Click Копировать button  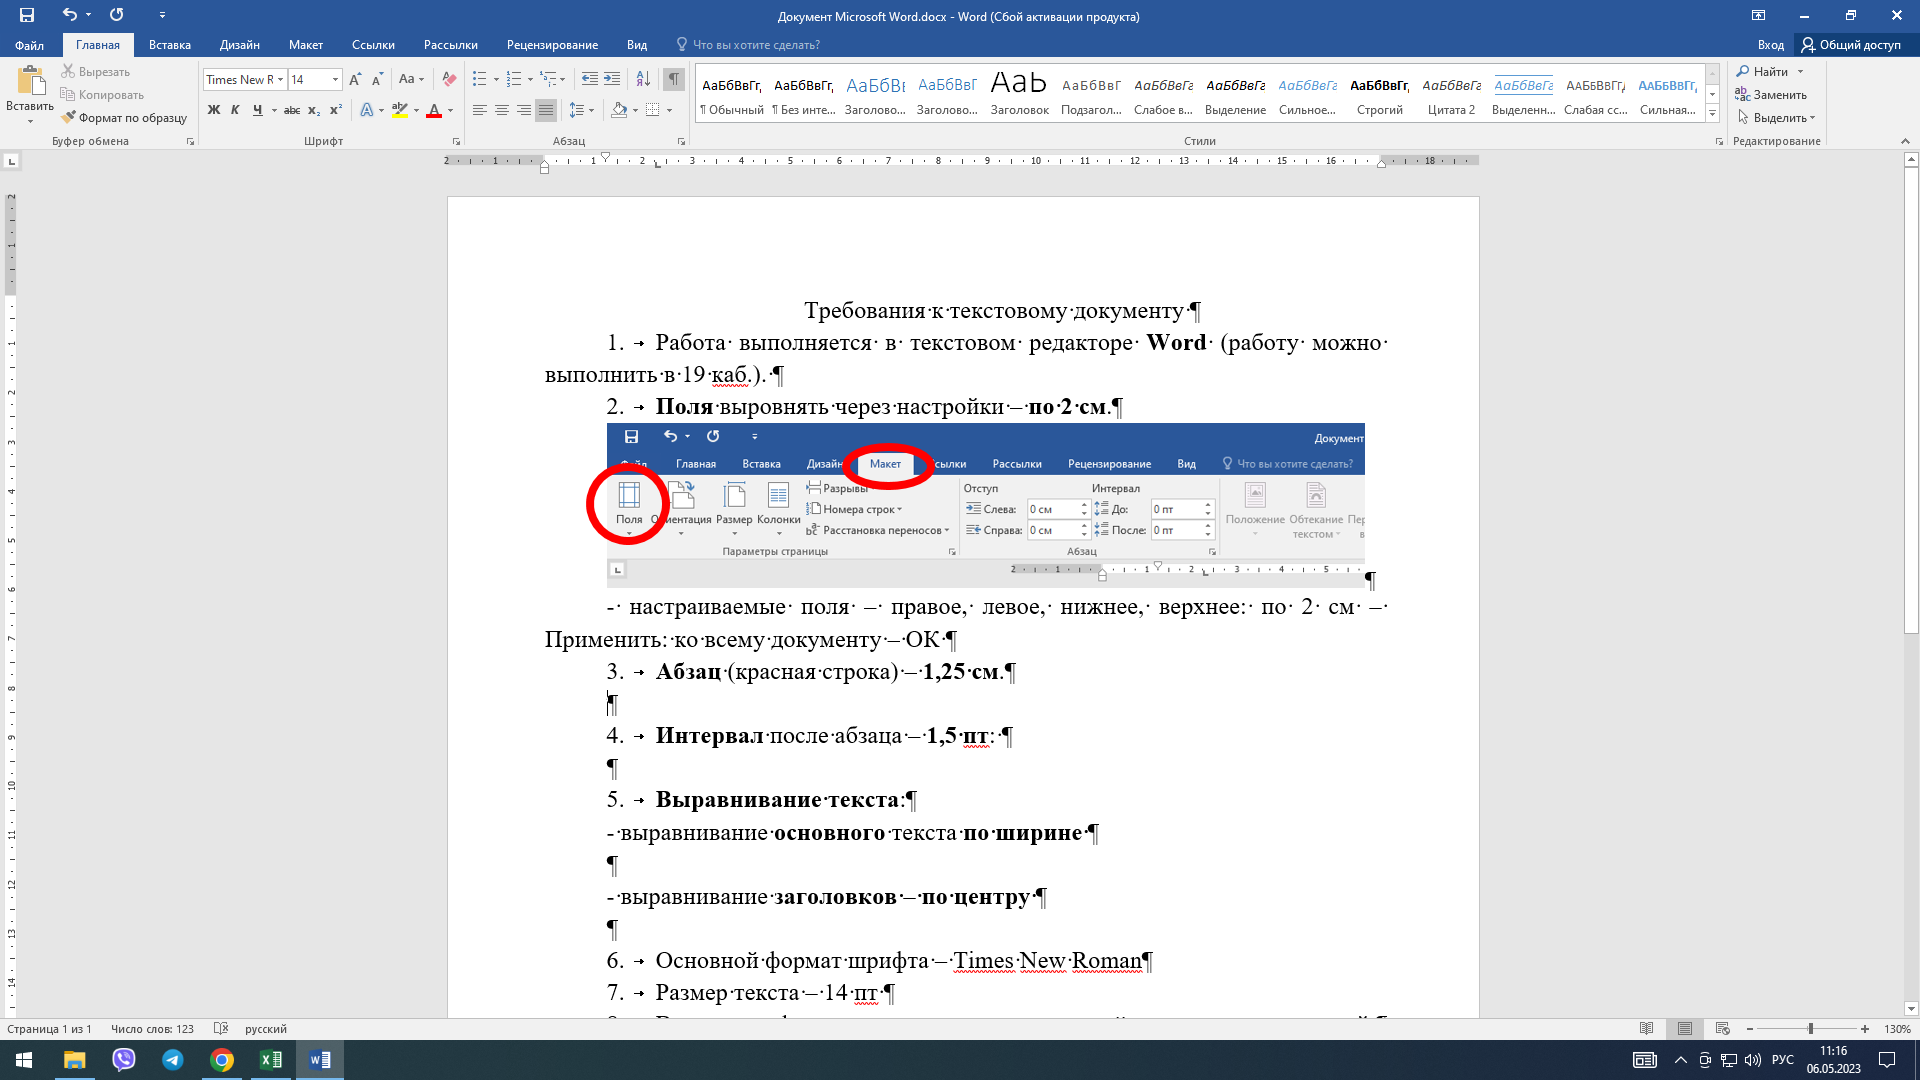[x=101, y=94]
